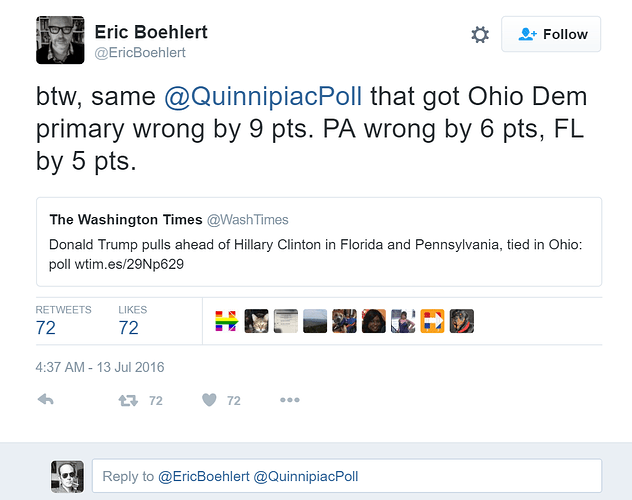Viewport: 632px width, 500px height.
Task: View the likes count list
Action: click(129, 327)
